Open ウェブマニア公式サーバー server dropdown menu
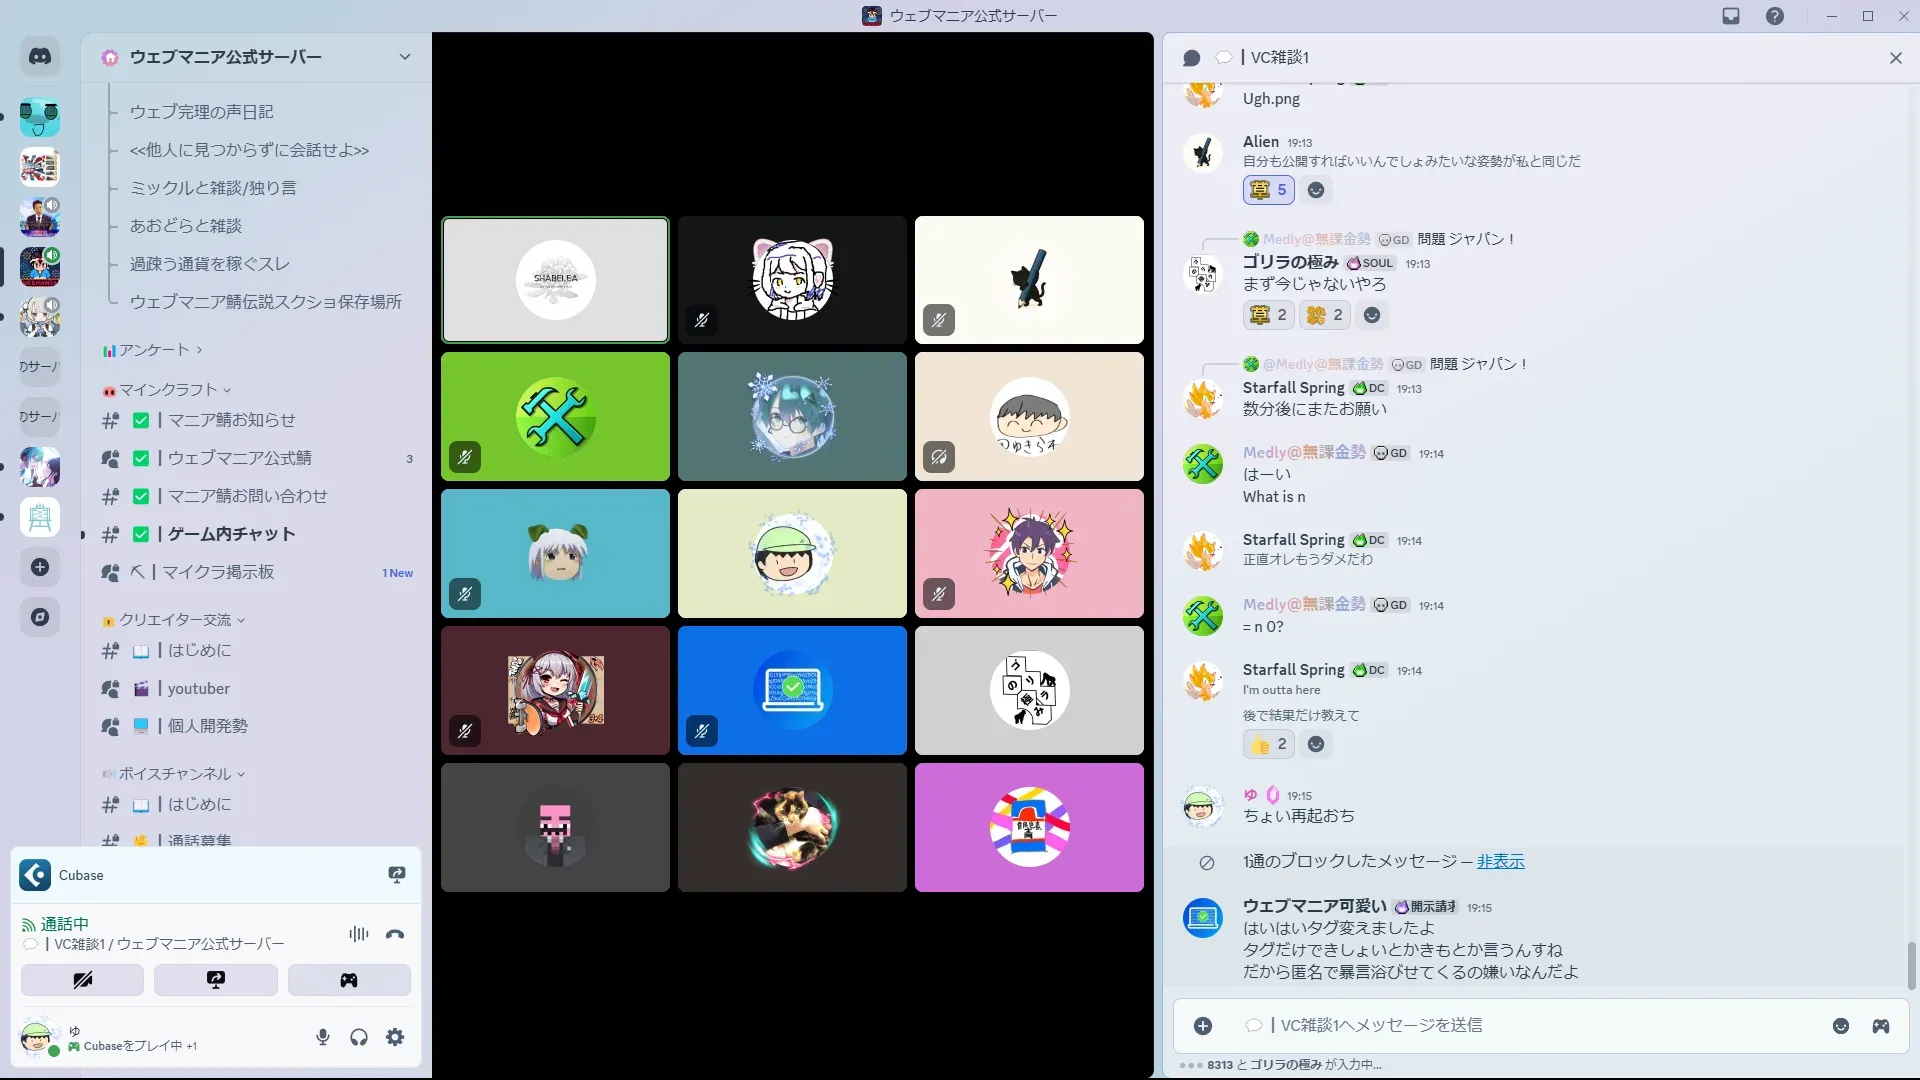 click(404, 57)
